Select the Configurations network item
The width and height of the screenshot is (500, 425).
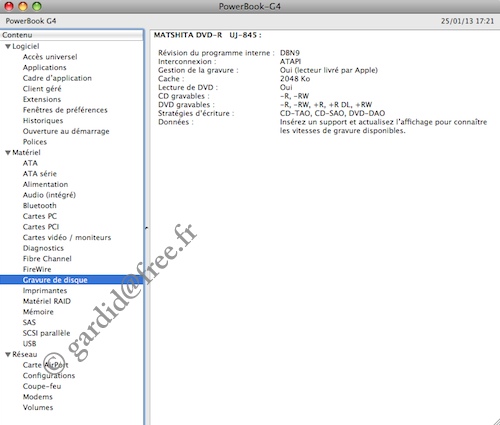point(49,376)
